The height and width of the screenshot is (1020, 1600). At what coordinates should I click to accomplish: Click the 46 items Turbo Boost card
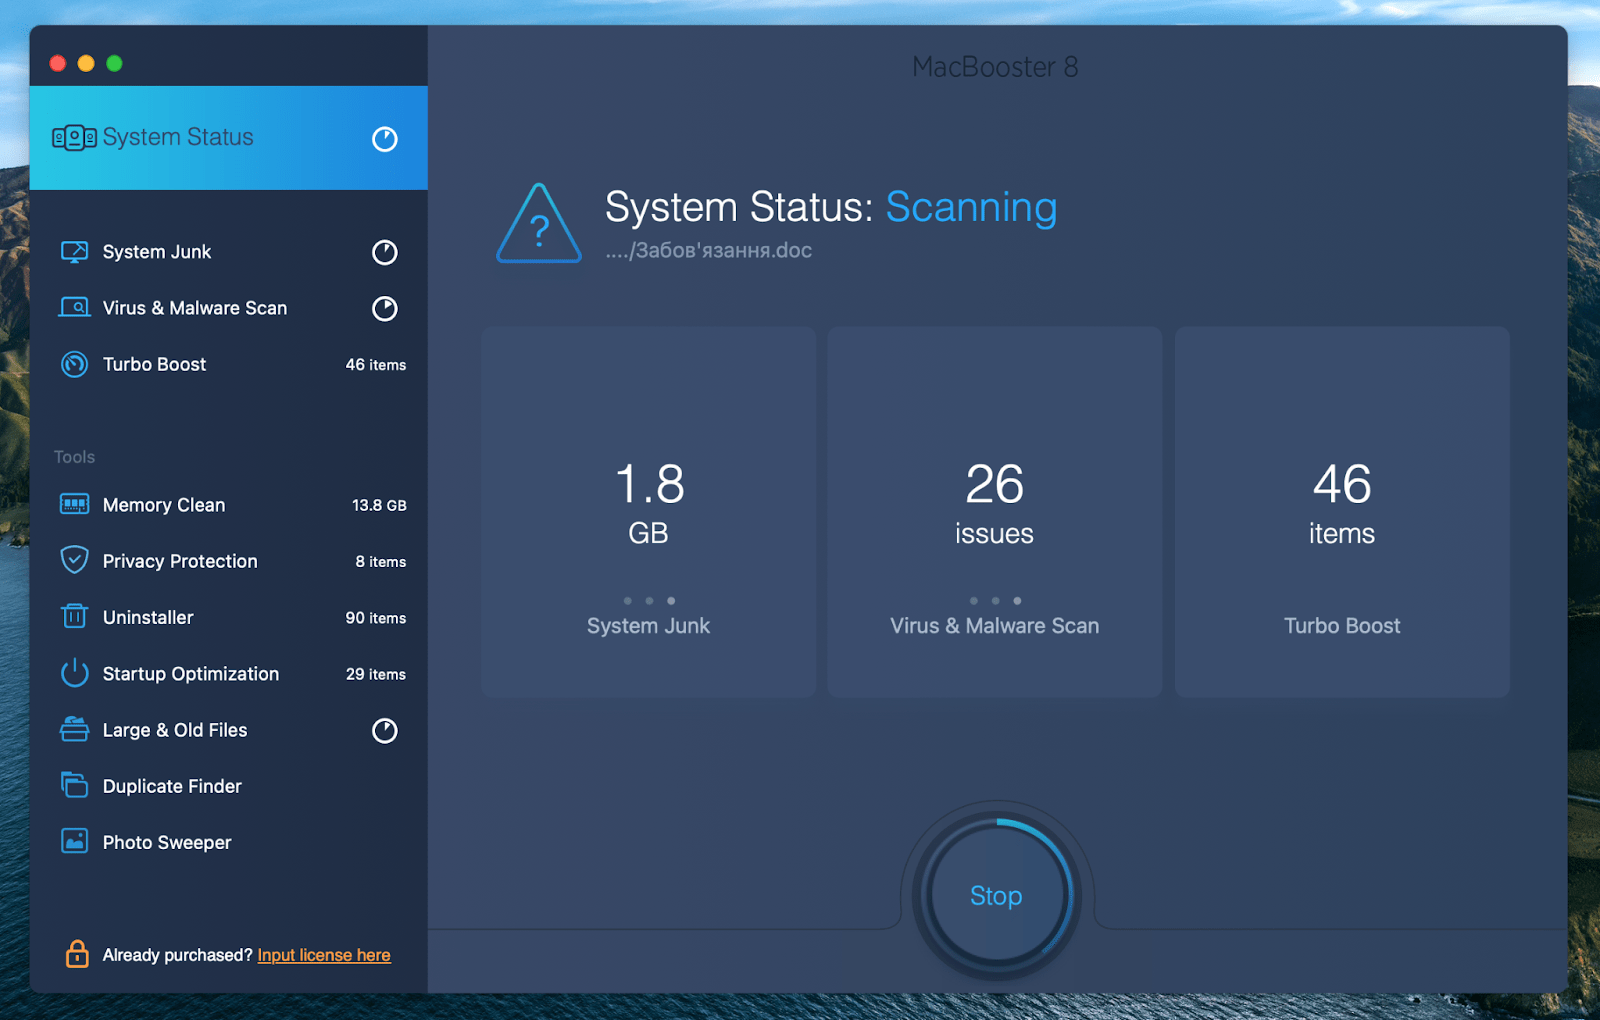[x=1342, y=512]
